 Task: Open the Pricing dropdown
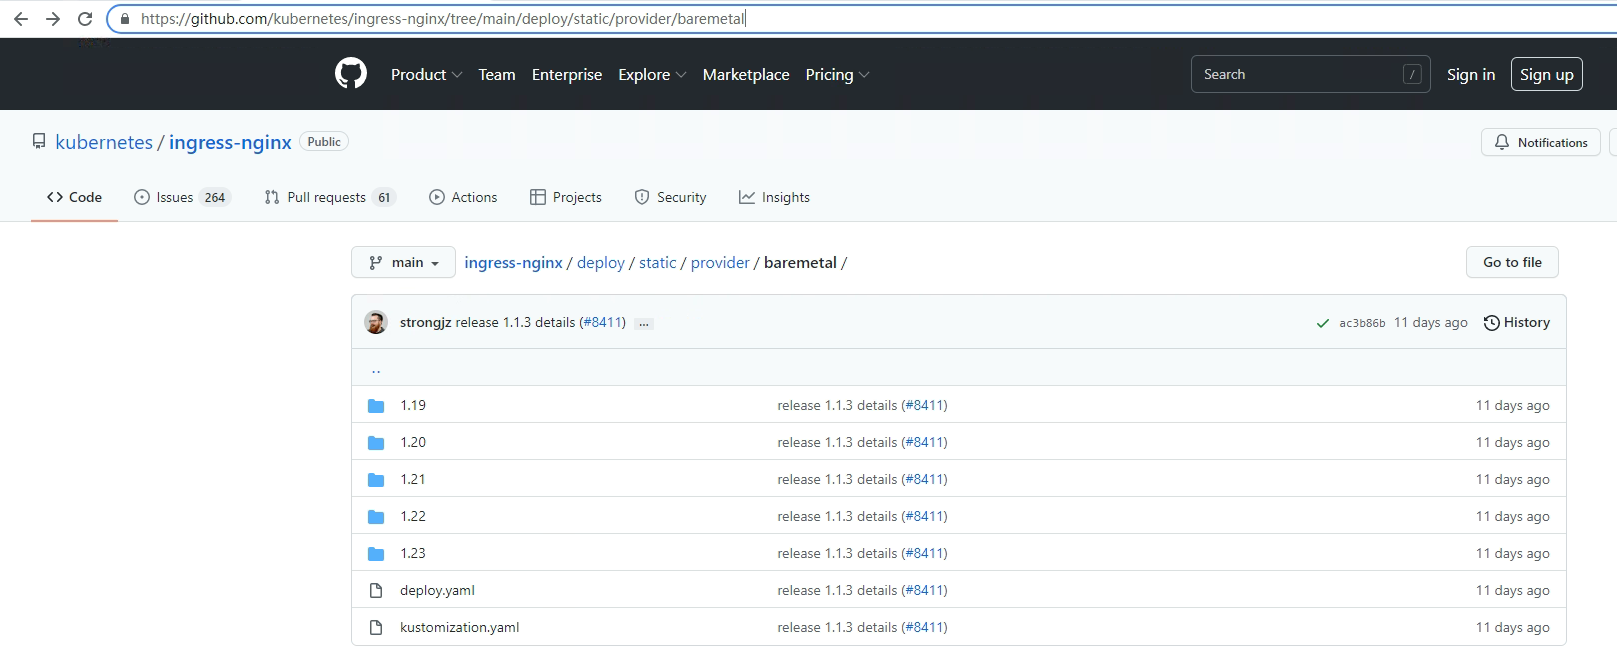[837, 75]
